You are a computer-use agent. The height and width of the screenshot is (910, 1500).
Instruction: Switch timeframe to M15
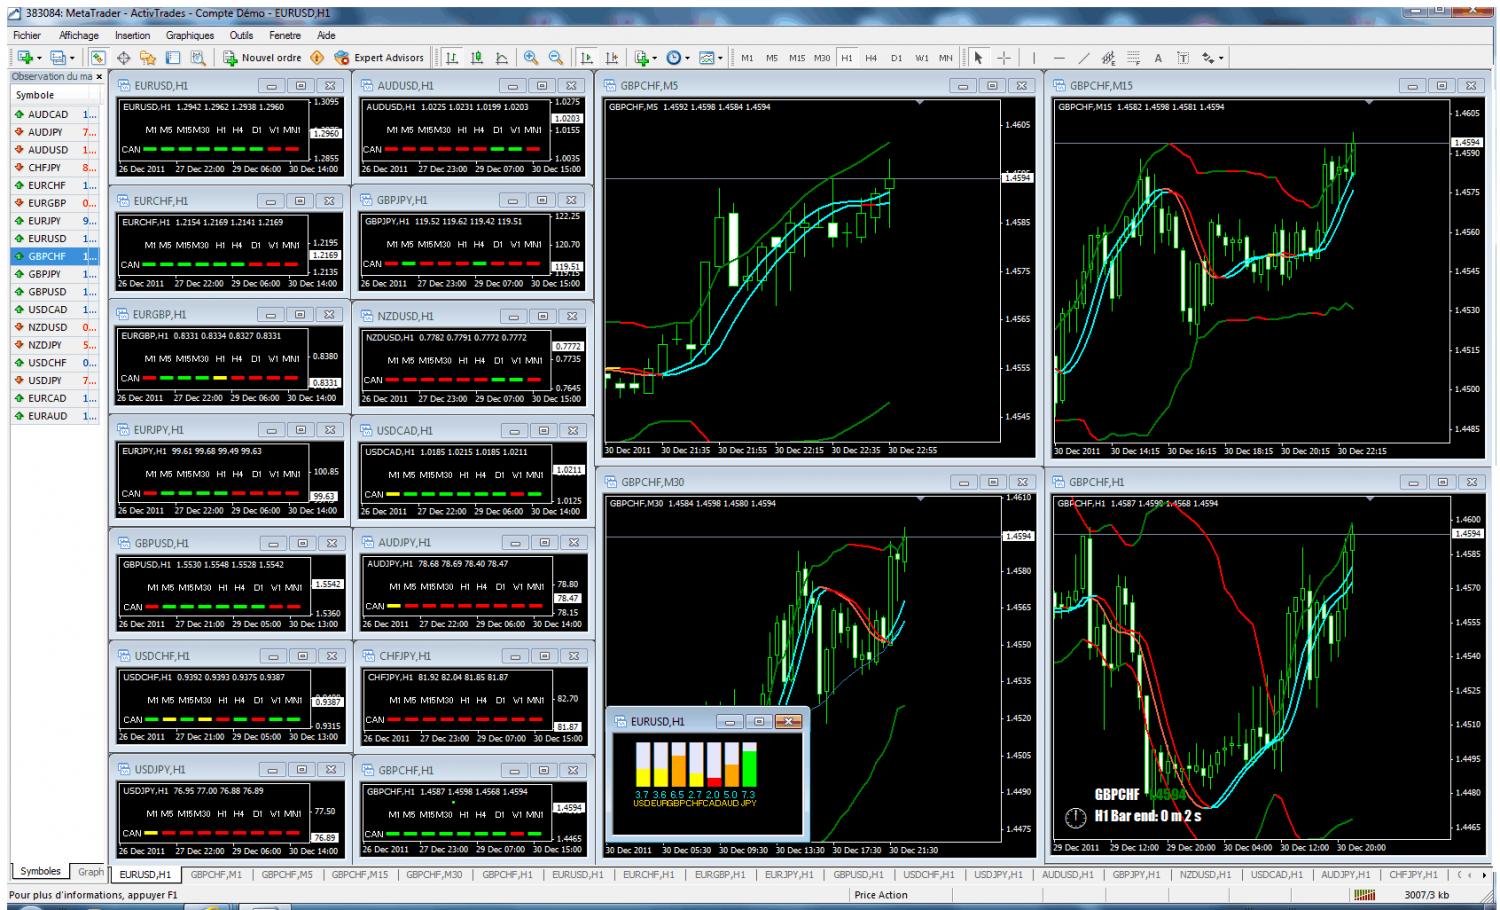click(x=797, y=57)
